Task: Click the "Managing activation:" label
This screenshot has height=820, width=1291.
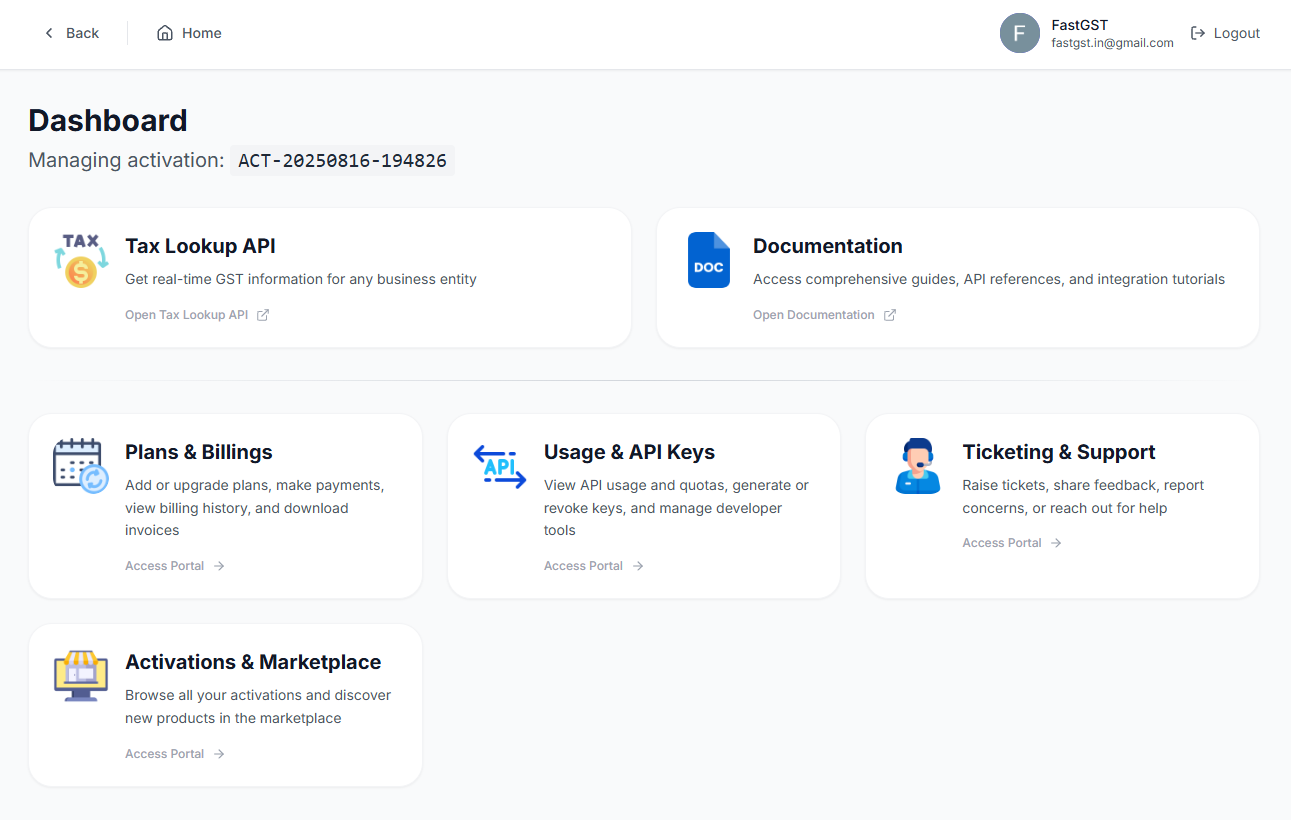Action: [x=126, y=160]
